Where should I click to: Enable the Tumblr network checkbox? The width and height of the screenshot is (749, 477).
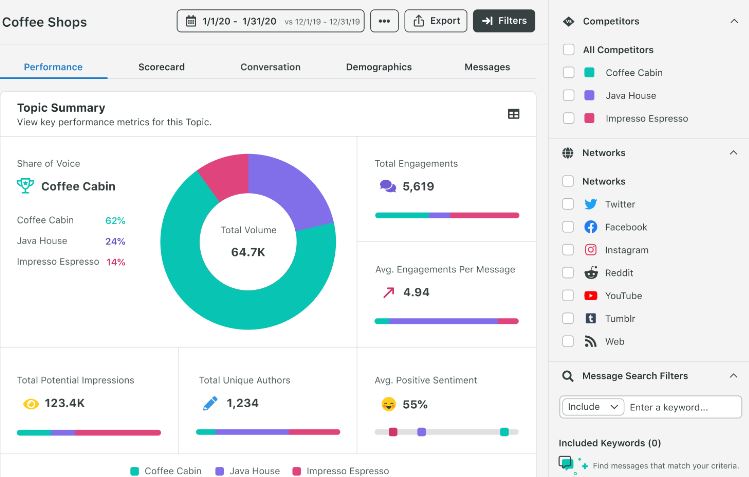pos(568,318)
